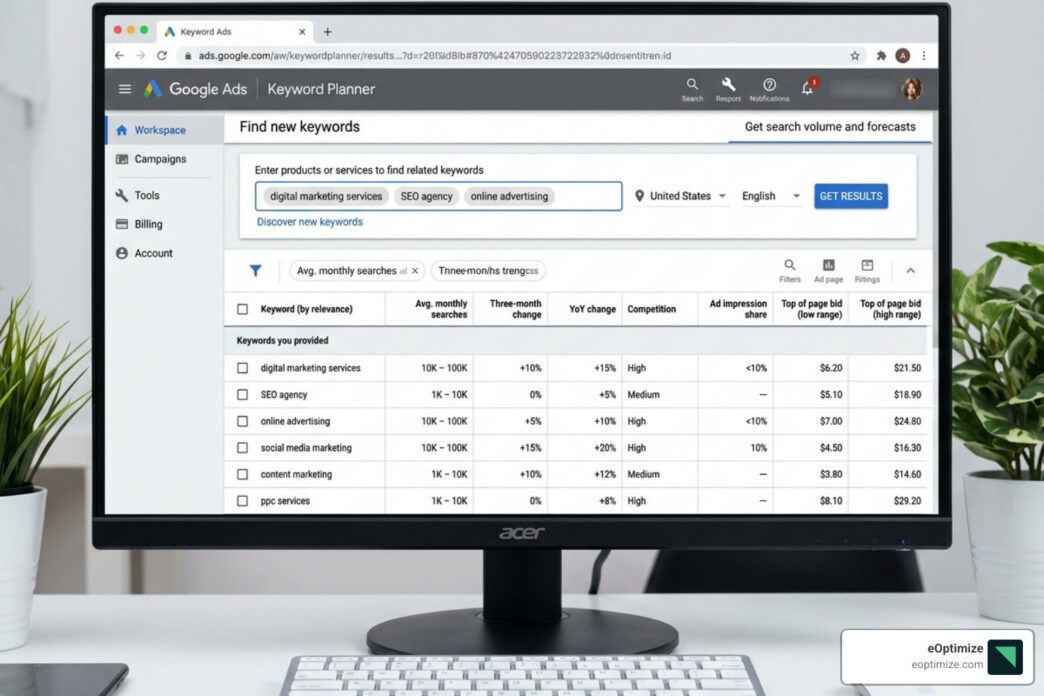Select the digital marketing services keyword chip
The width and height of the screenshot is (1044, 696).
click(326, 196)
